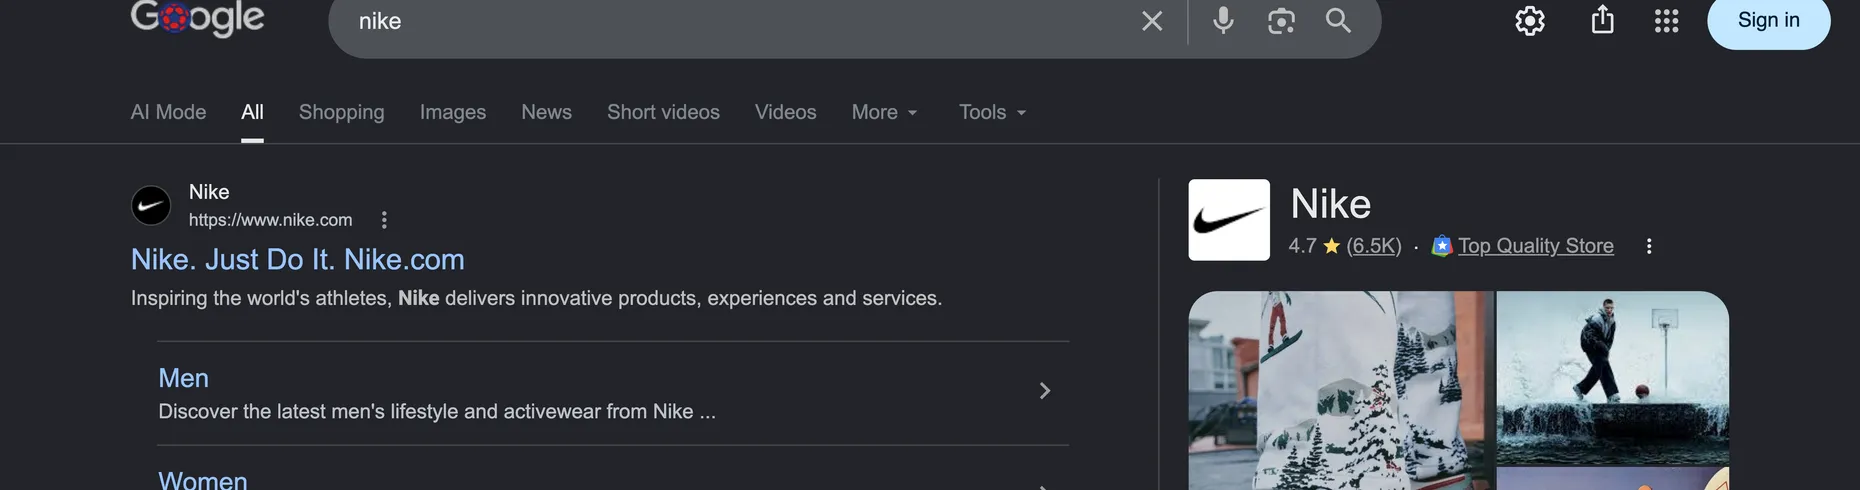Click the https://www.nike.com URL text
Image resolution: width=1860 pixels, height=490 pixels.
[x=270, y=220]
